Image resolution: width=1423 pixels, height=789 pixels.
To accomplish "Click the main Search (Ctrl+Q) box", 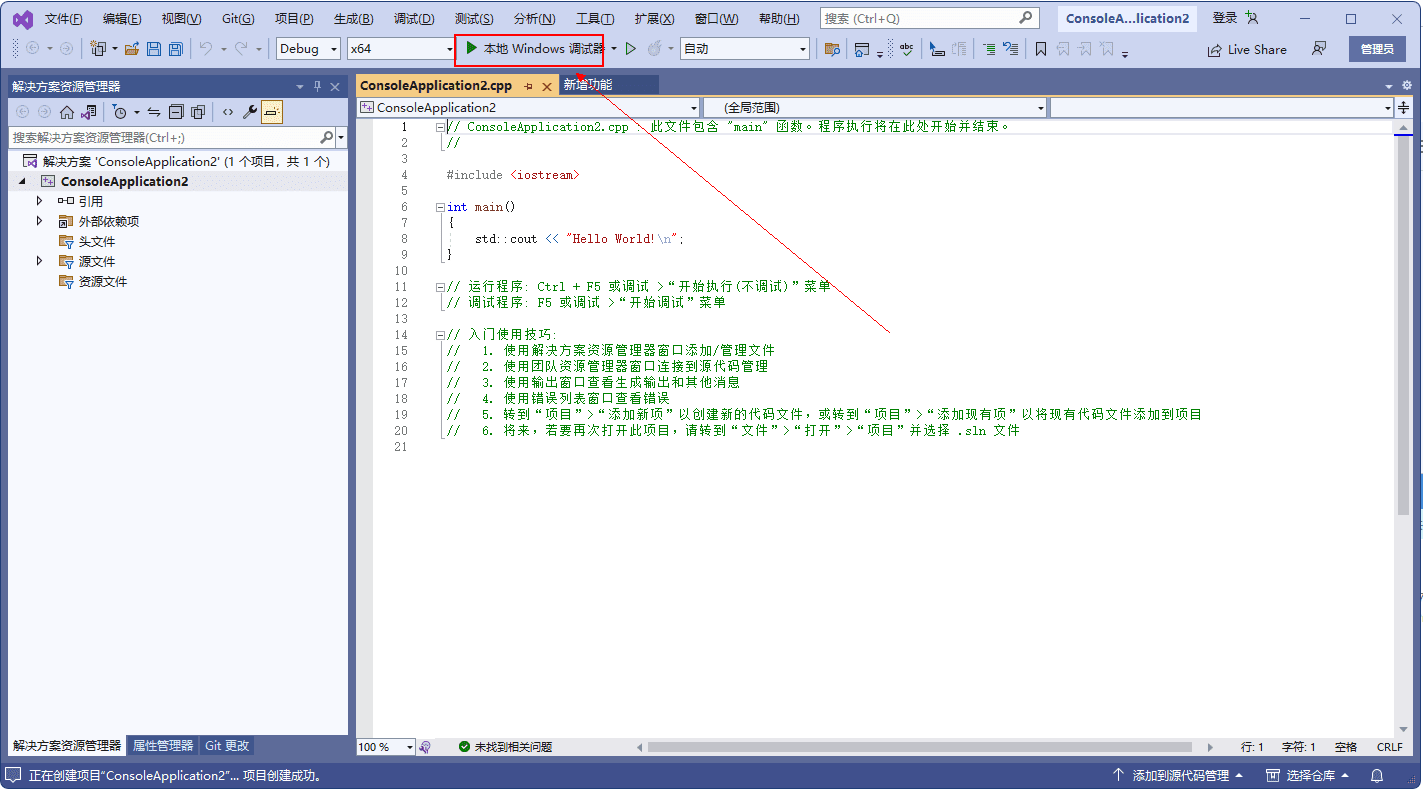I will tap(929, 18).
